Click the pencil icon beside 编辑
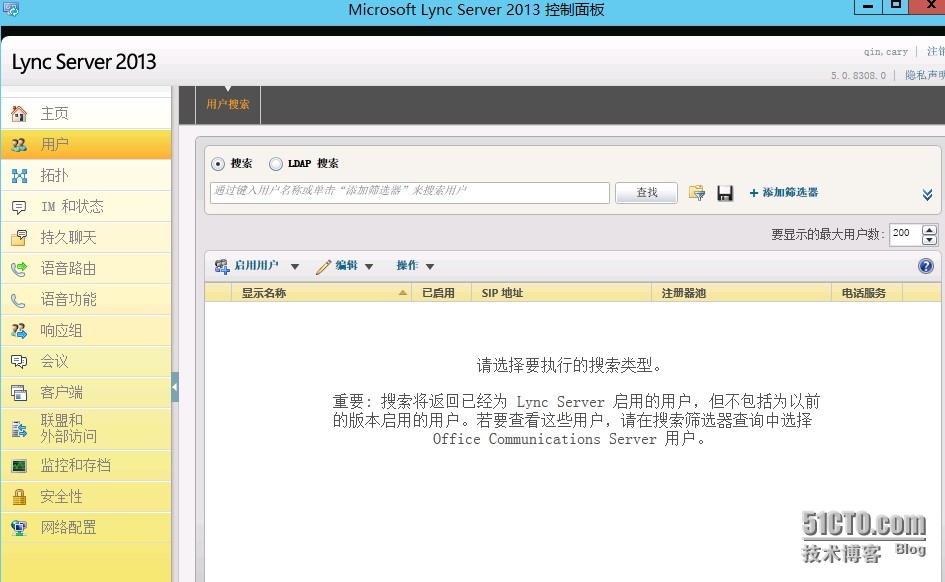 click(x=323, y=266)
